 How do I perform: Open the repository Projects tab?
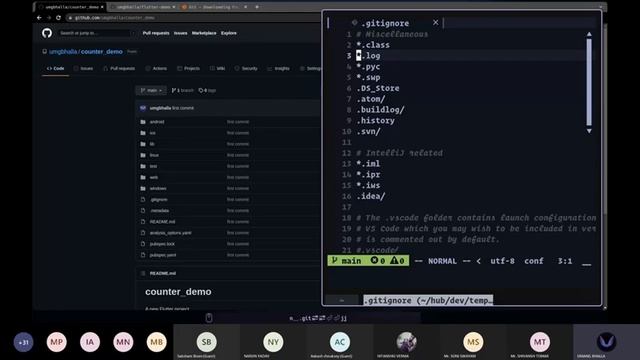[189, 69]
